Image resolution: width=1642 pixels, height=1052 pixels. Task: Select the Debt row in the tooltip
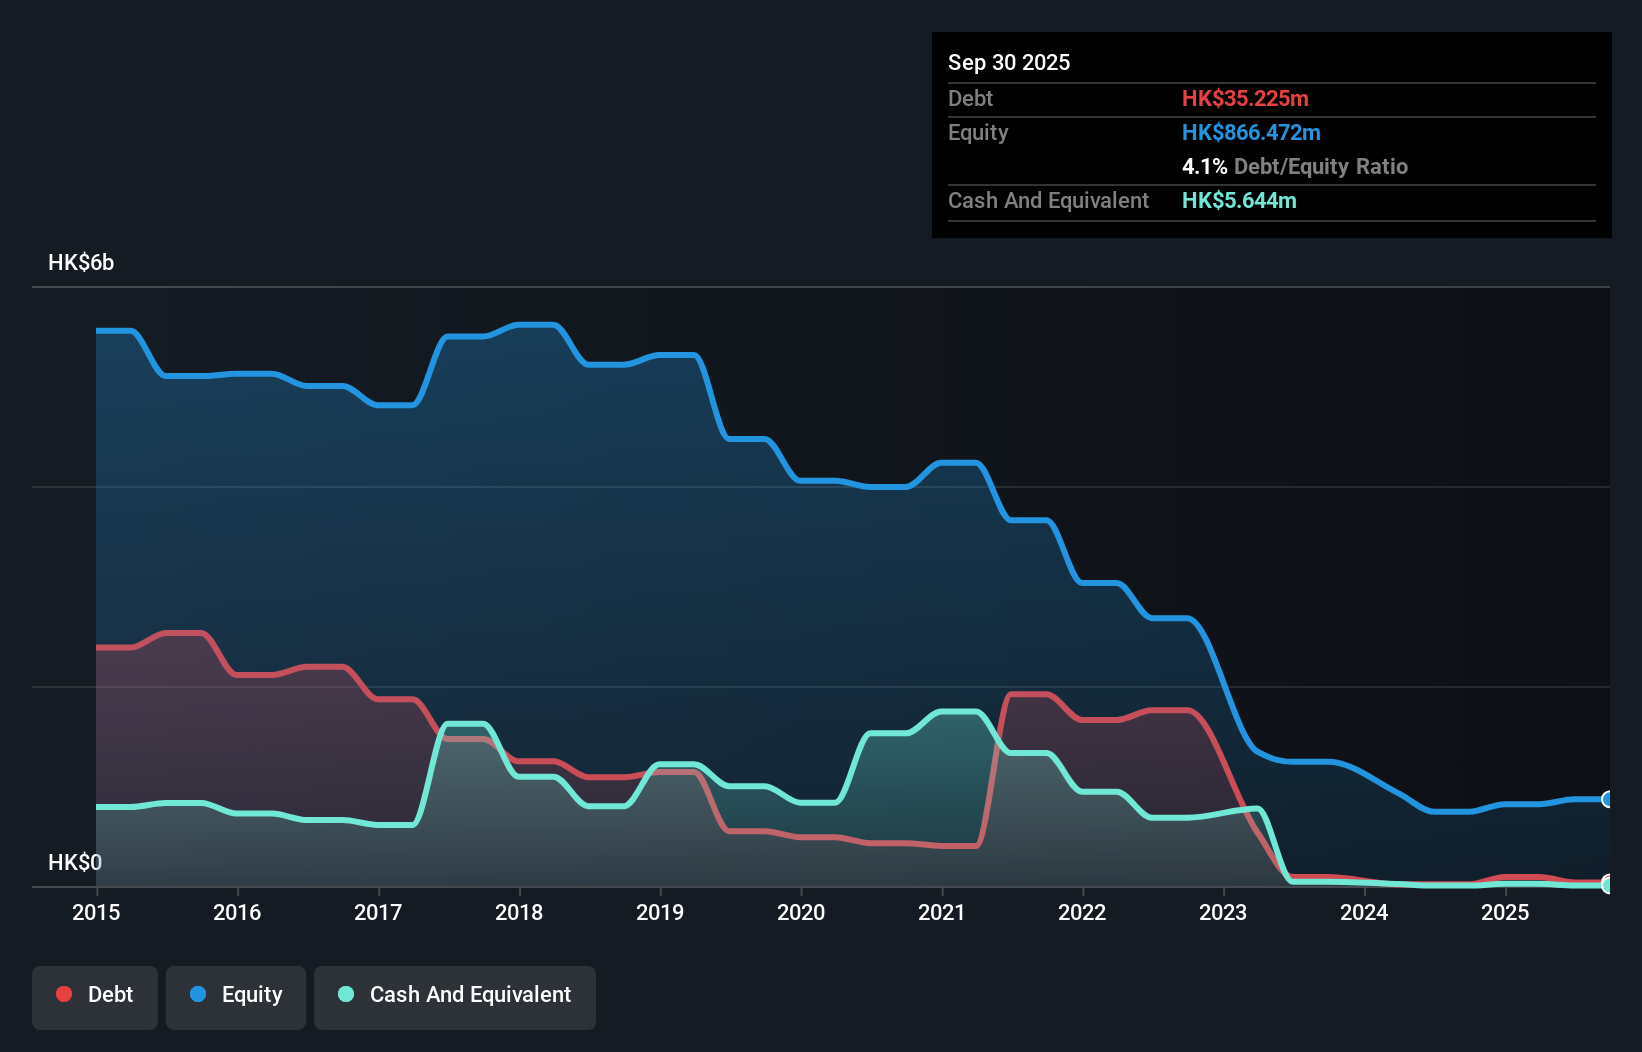point(970,98)
